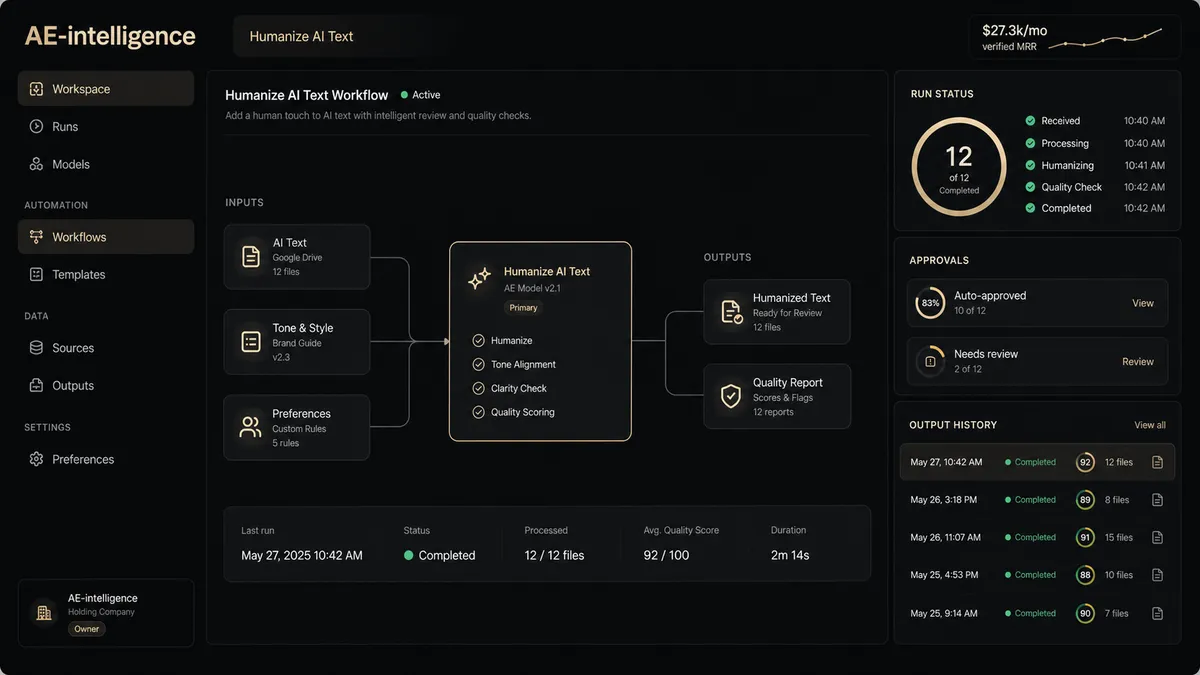Click the Outputs sidebar icon
This screenshot has height=675, width=1200.
[x=37, y=385]
